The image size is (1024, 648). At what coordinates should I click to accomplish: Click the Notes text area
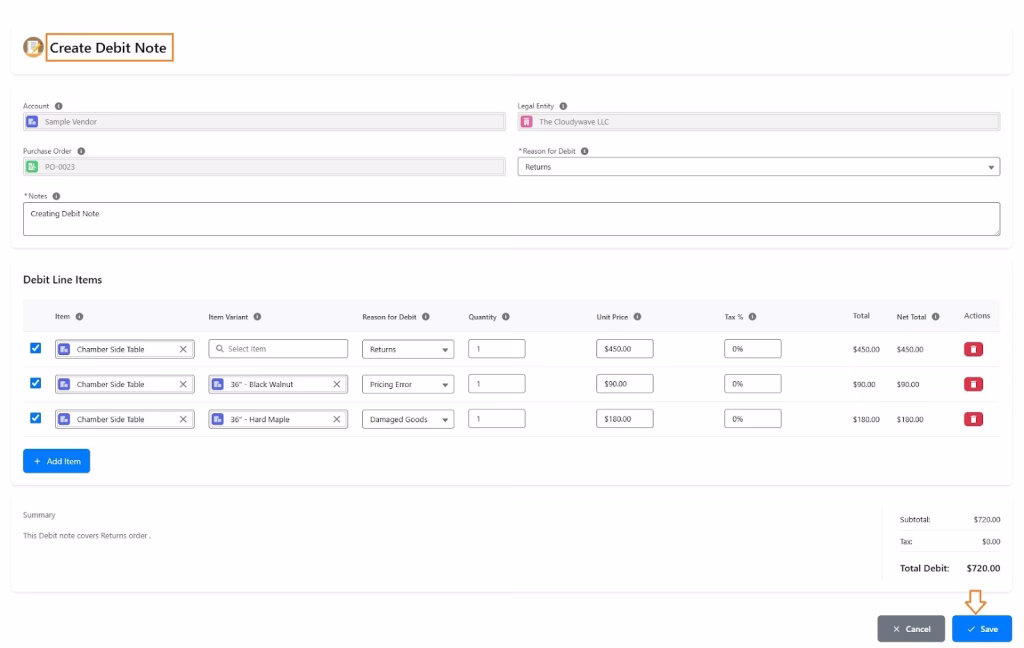click(x=510, y=219)
